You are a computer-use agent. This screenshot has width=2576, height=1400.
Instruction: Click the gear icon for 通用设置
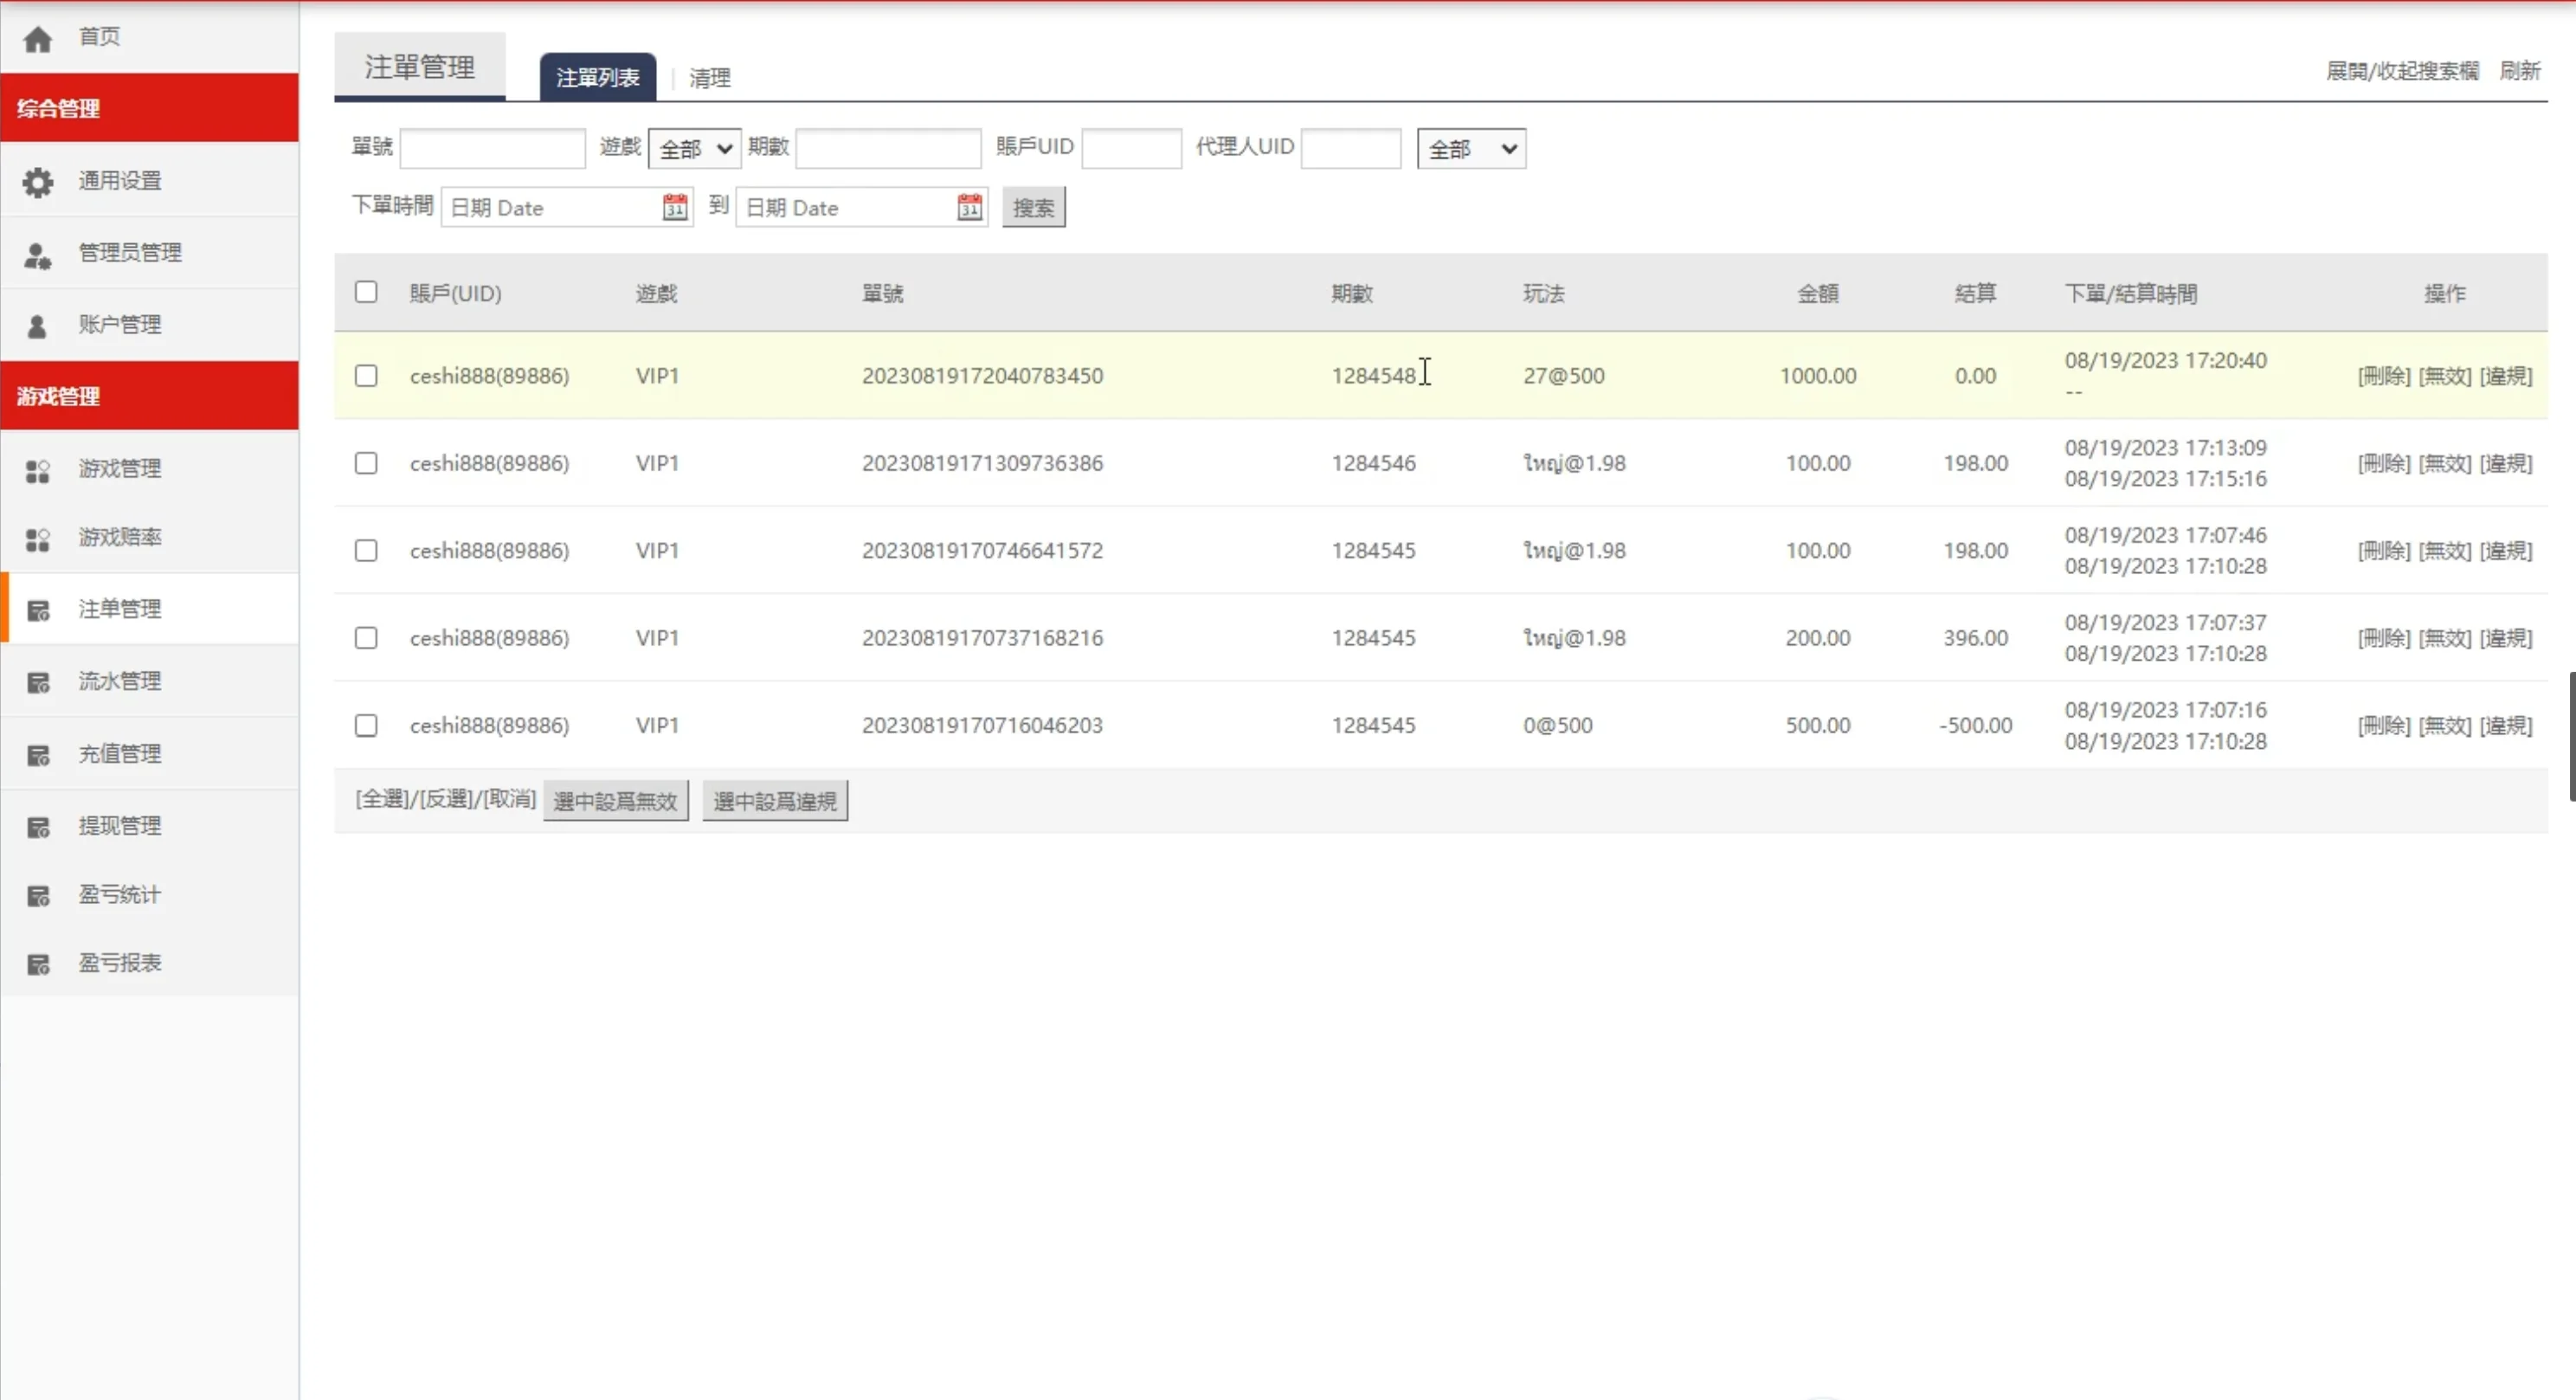pos(38,182)
